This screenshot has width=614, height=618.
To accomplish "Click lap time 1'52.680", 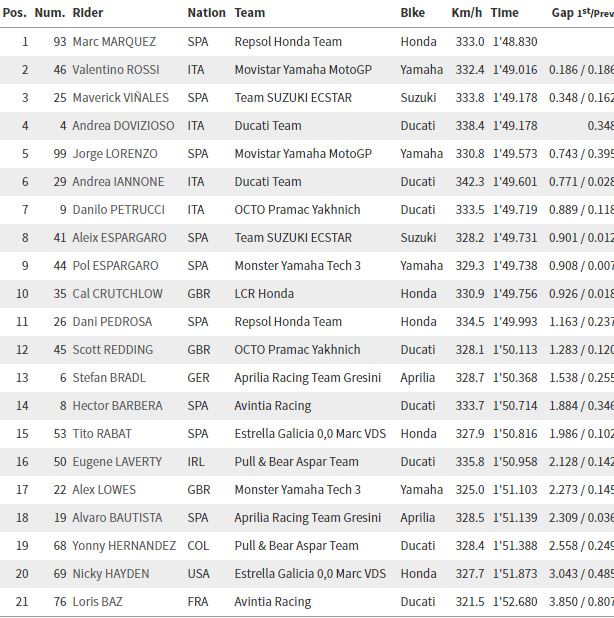I will click(x=515, y=601).
